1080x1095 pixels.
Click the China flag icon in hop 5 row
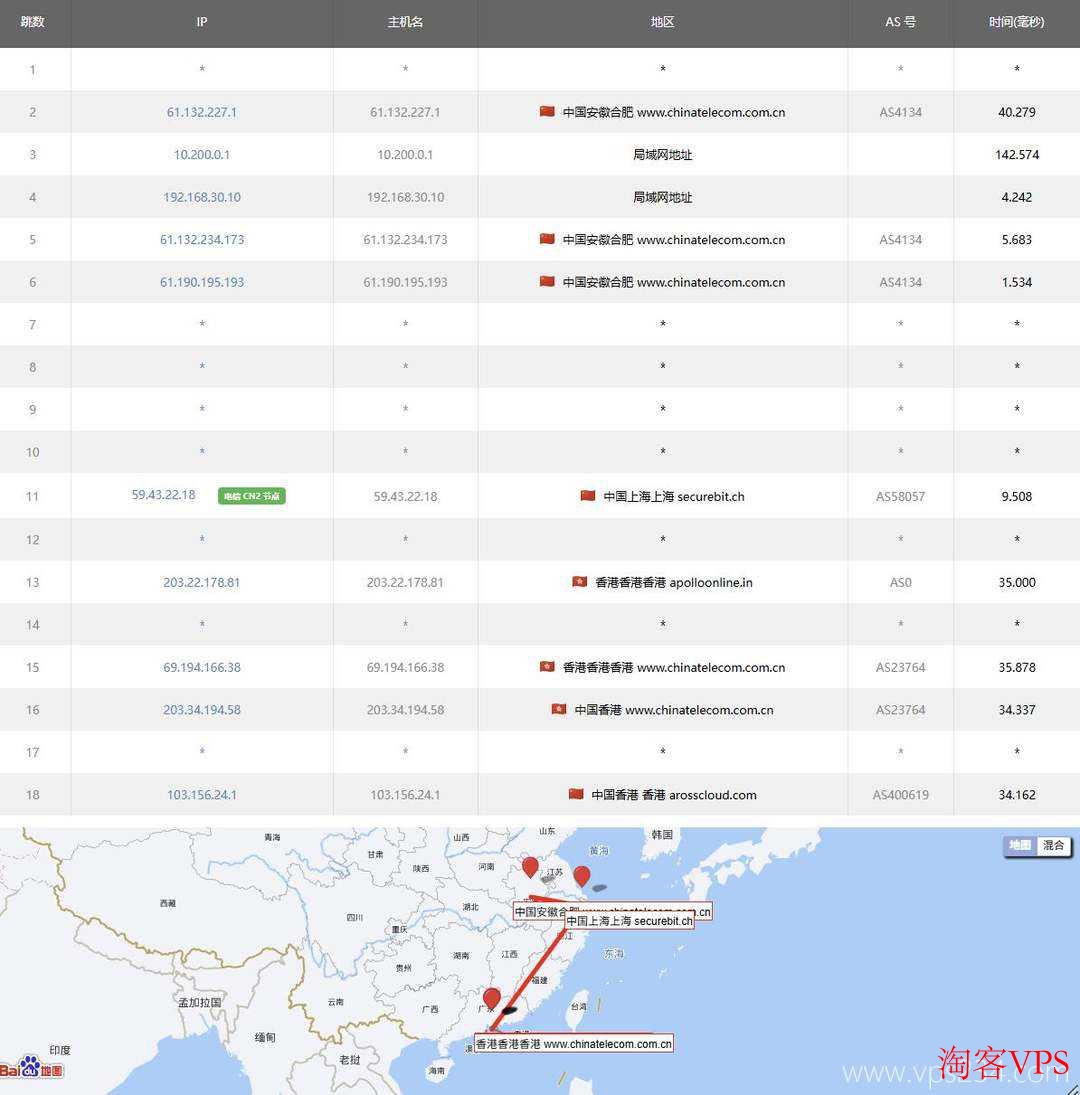click(547, 239)
